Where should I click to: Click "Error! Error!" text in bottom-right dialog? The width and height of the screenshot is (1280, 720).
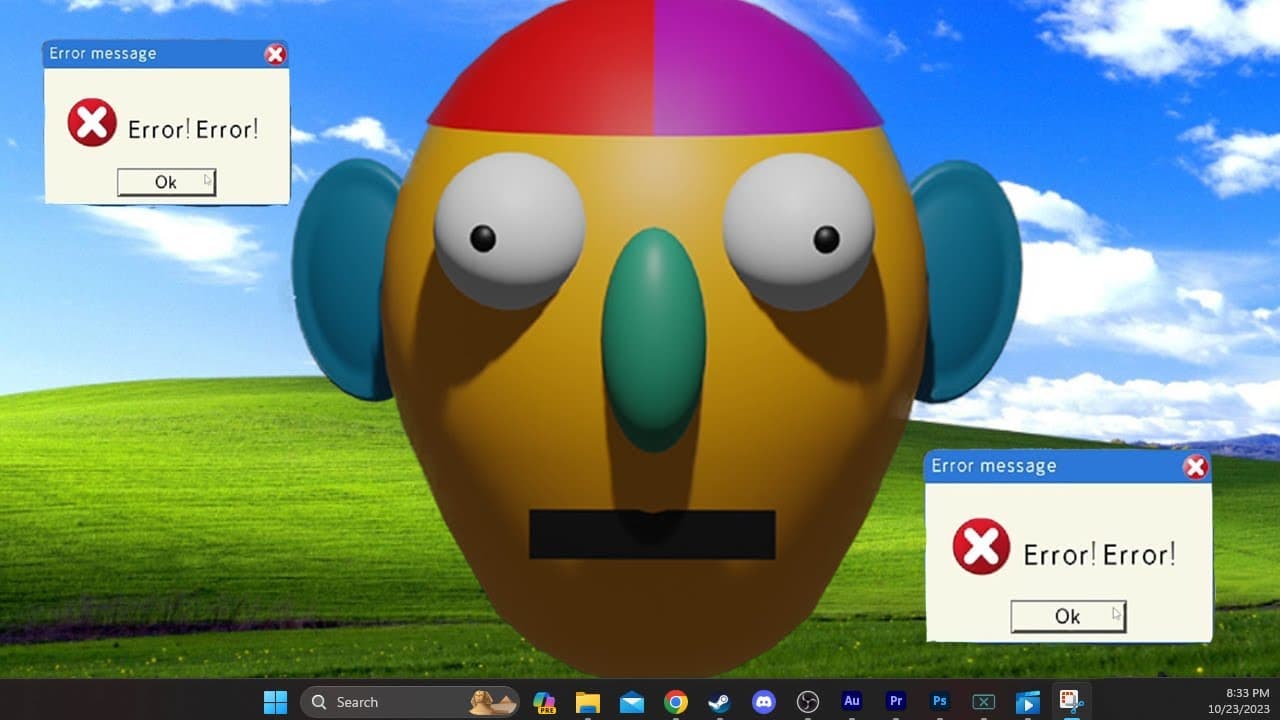pos(1099,553)
